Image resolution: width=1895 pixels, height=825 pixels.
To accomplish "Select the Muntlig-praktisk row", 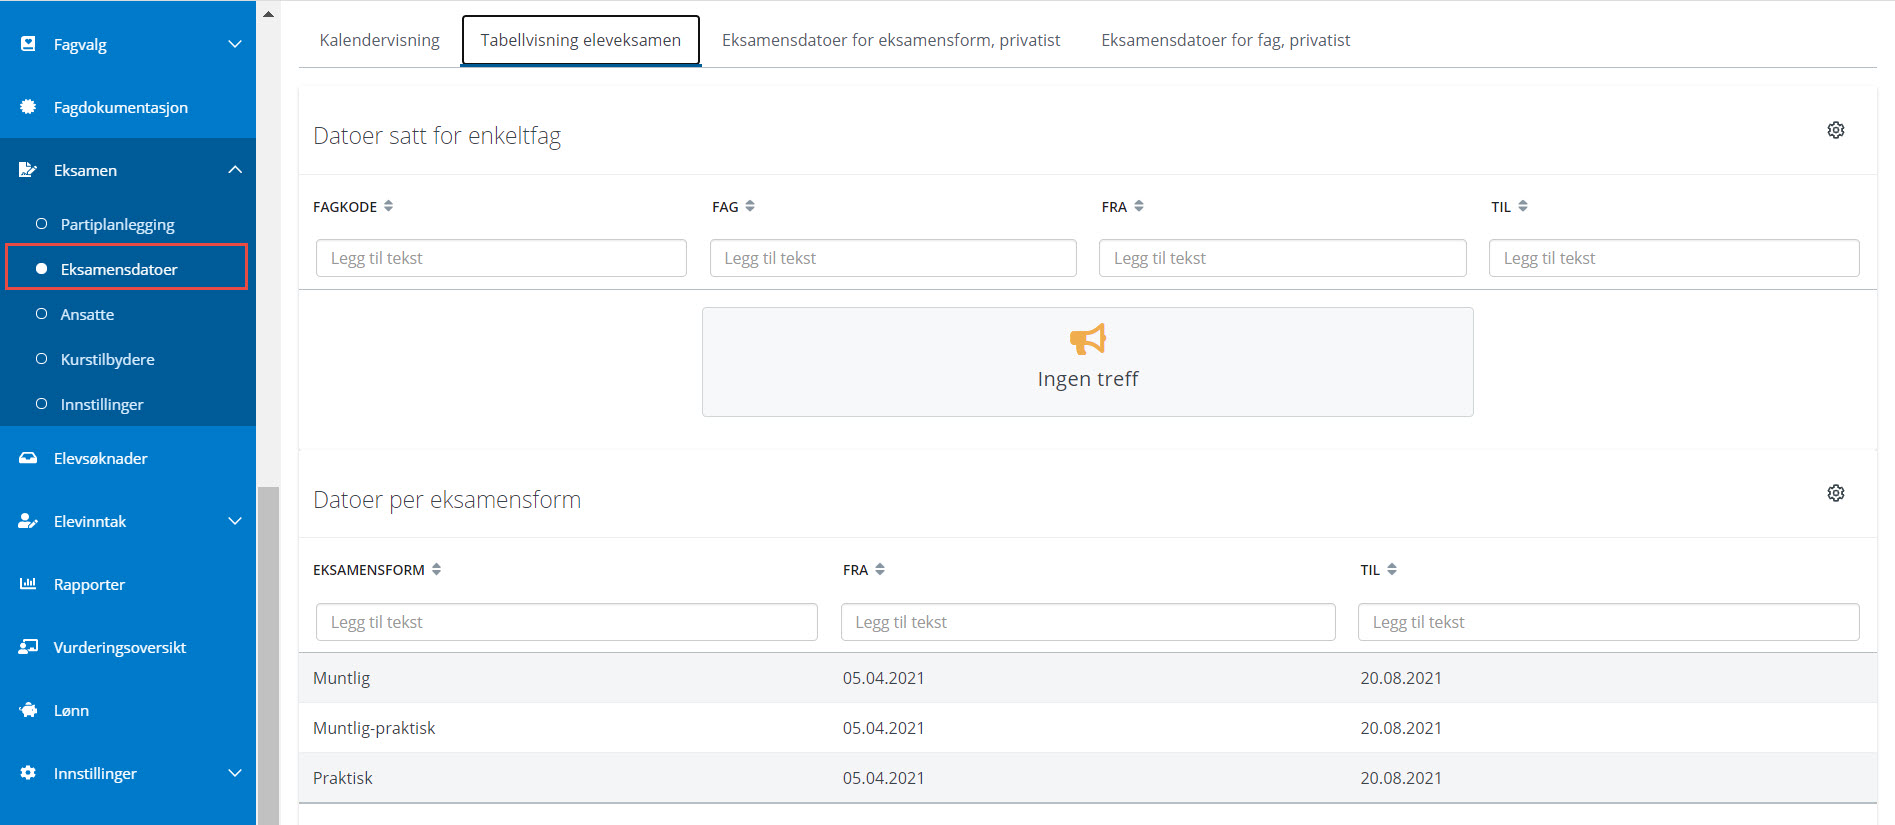I will coord(1088,728).
